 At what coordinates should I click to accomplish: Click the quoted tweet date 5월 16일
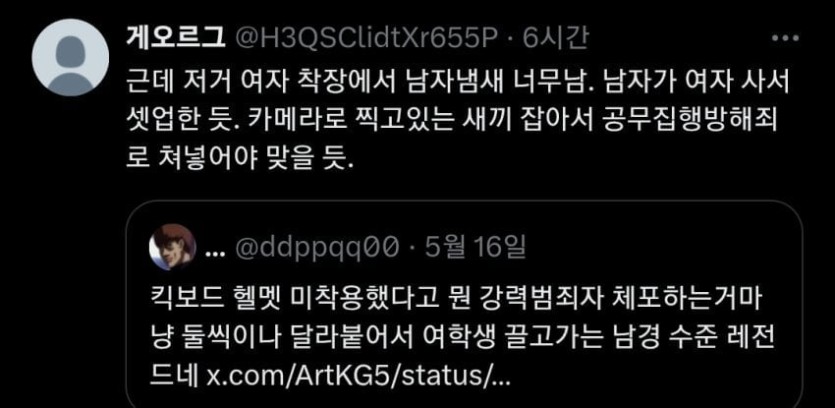point(476,247)
